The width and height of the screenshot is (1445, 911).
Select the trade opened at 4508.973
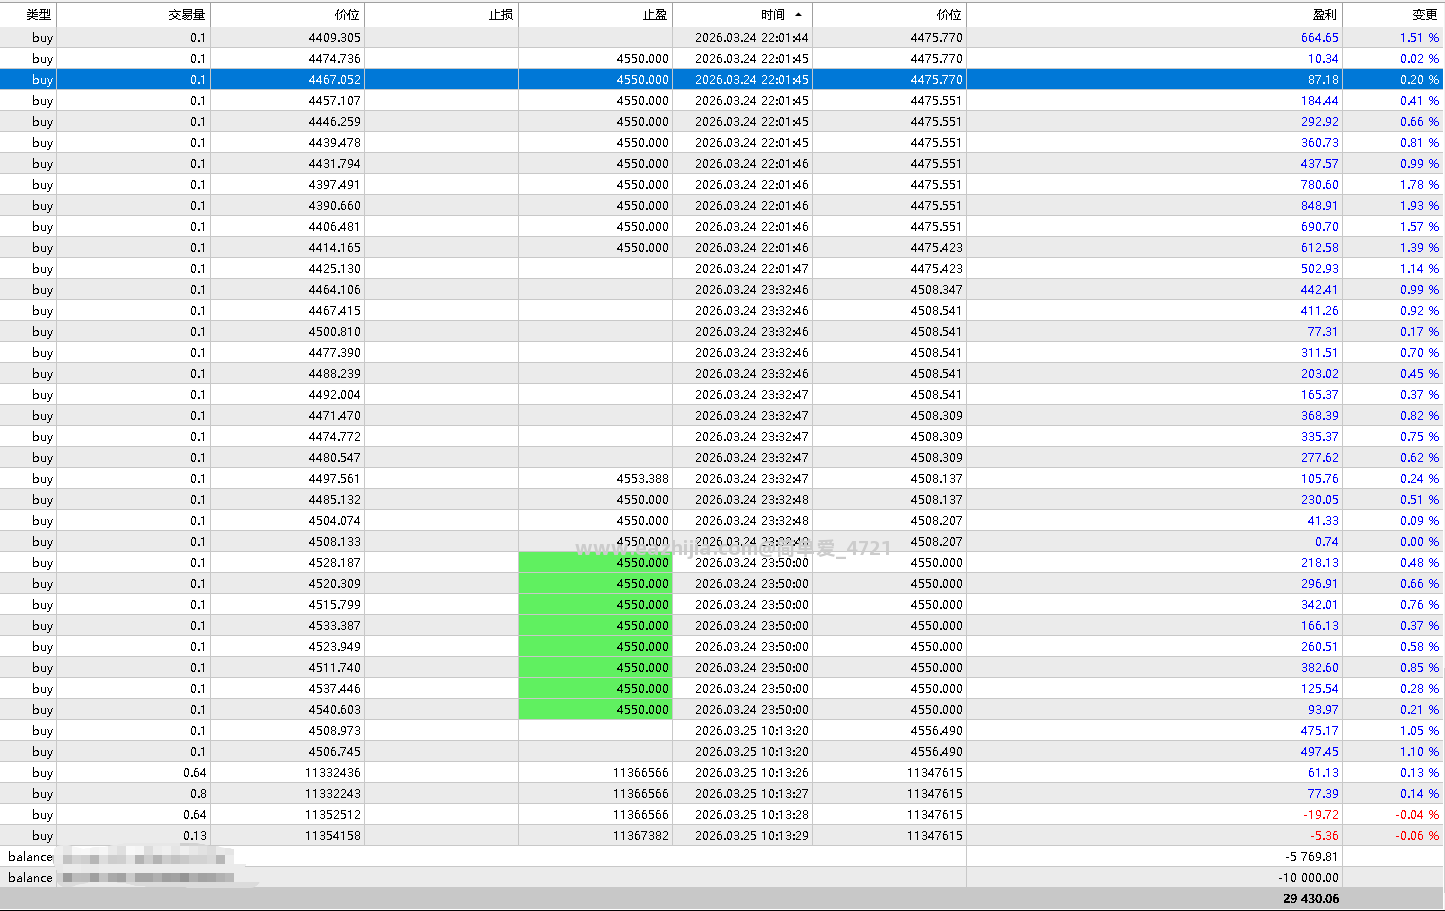(722, 731)
